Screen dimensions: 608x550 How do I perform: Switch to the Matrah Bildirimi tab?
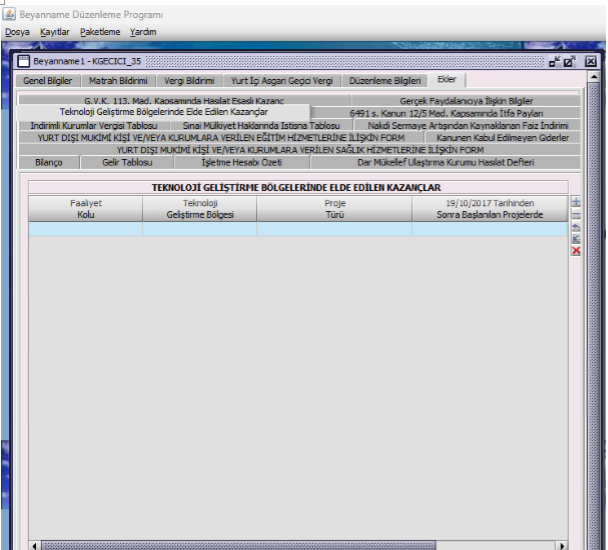(118, 80)
